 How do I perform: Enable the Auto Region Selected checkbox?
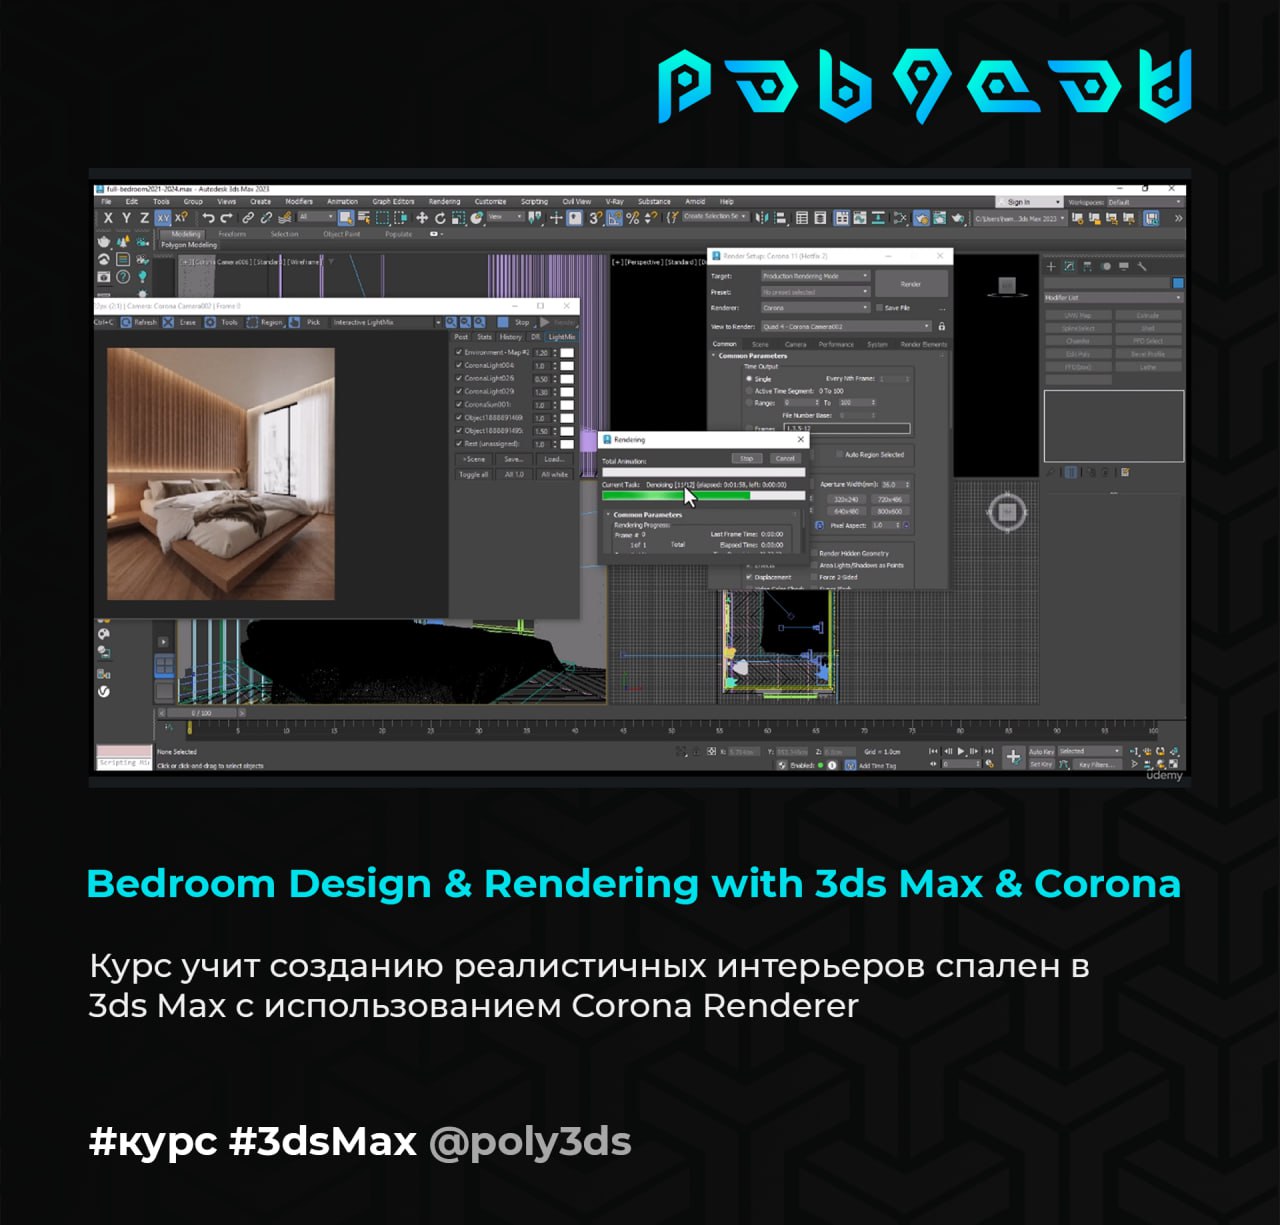click(x=839, y=454)
